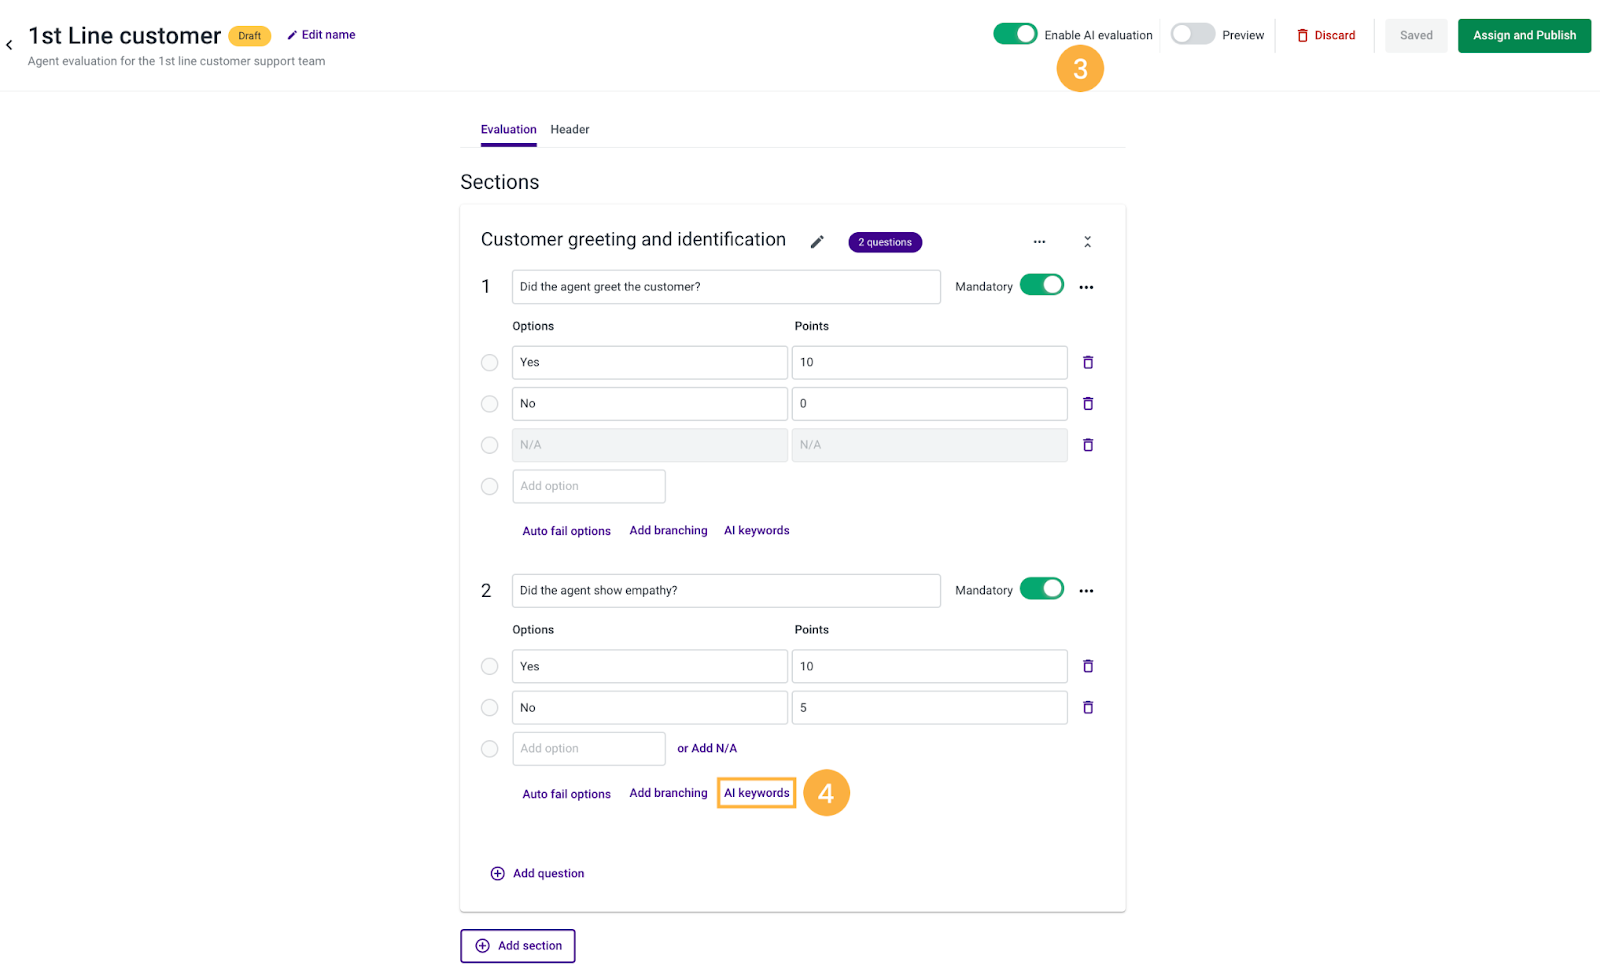
Task: Open more options for question 1
Action: 1086,287
